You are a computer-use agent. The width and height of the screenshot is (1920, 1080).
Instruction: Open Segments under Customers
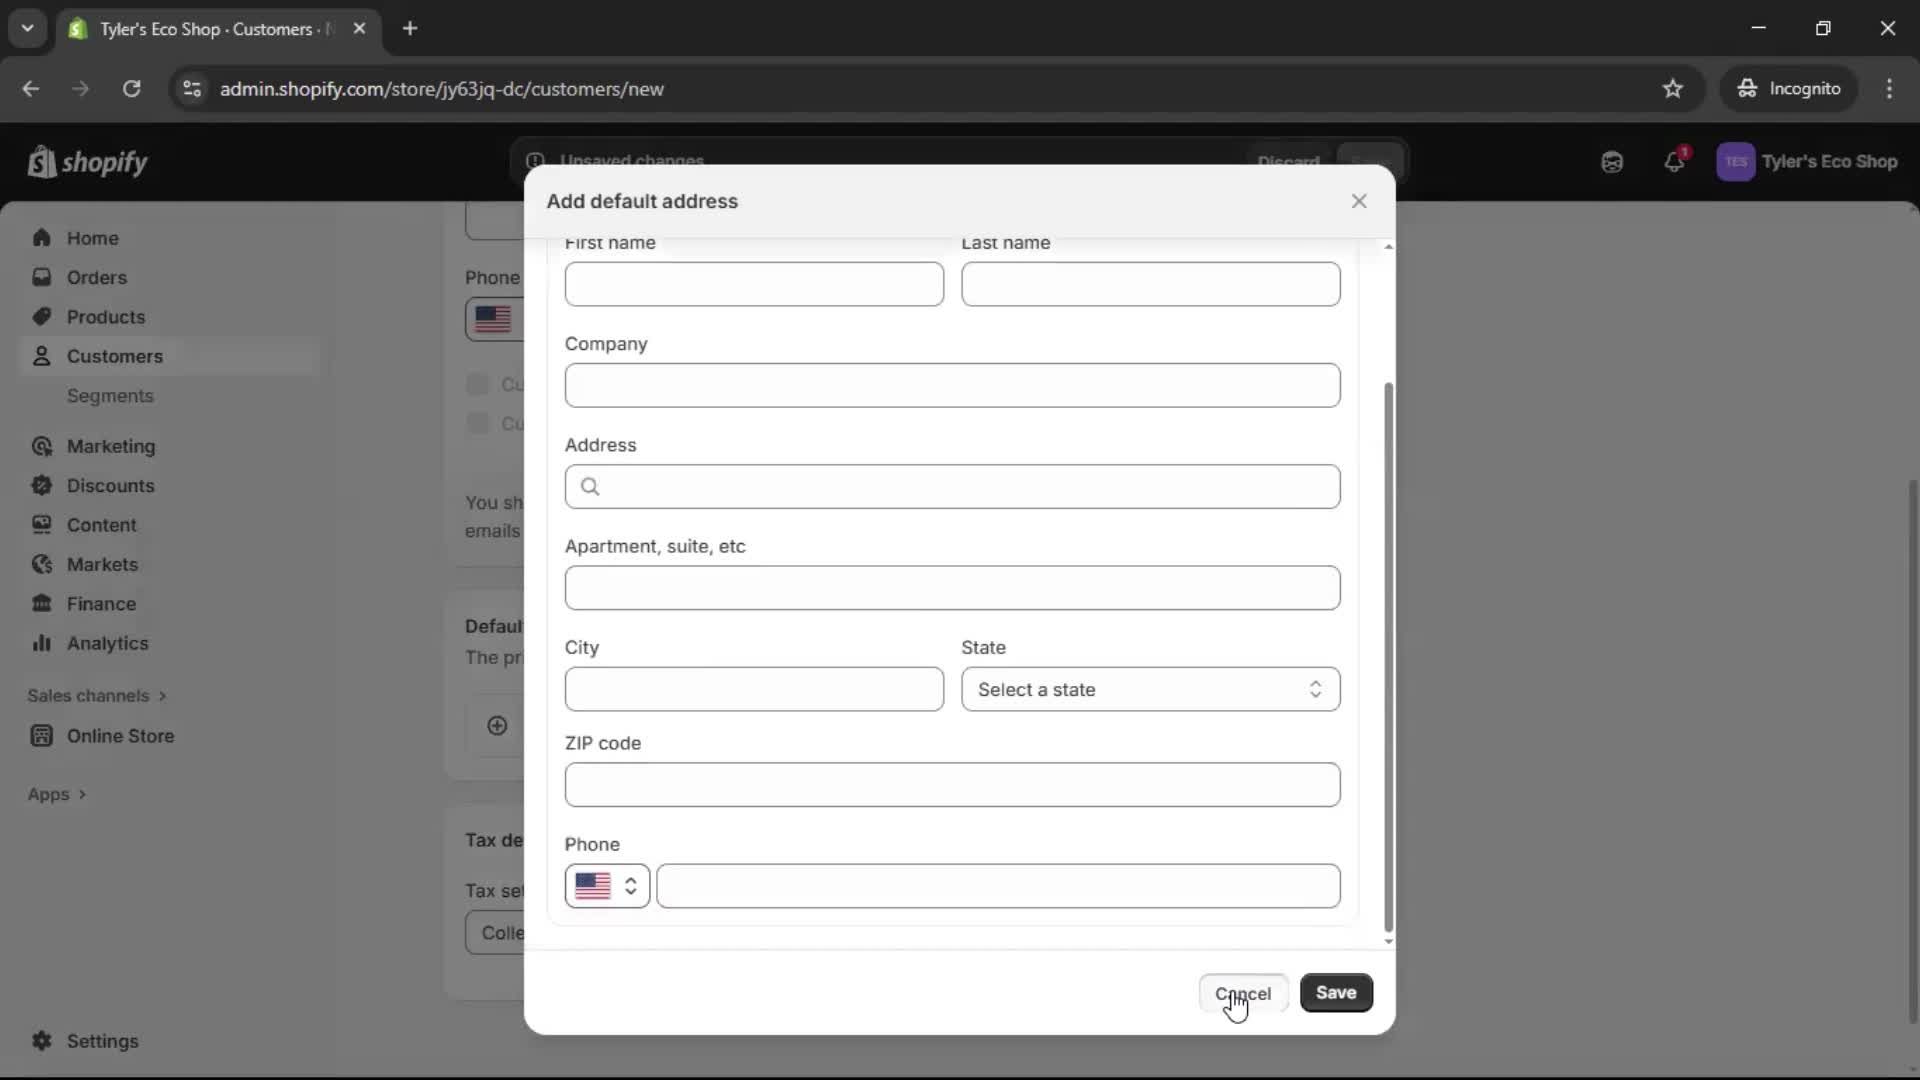(x=110, y=396)
